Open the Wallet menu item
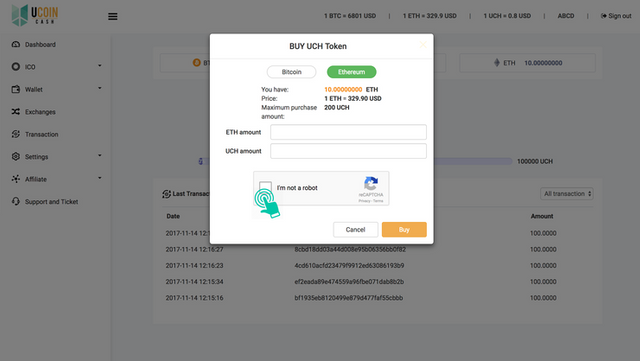 coord(33,89)
